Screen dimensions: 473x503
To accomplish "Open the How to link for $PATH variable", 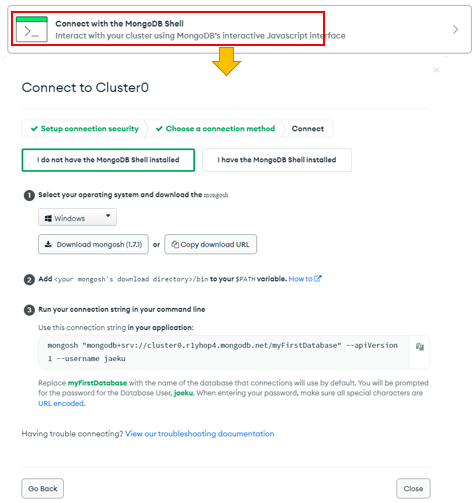I will [300, 279].
